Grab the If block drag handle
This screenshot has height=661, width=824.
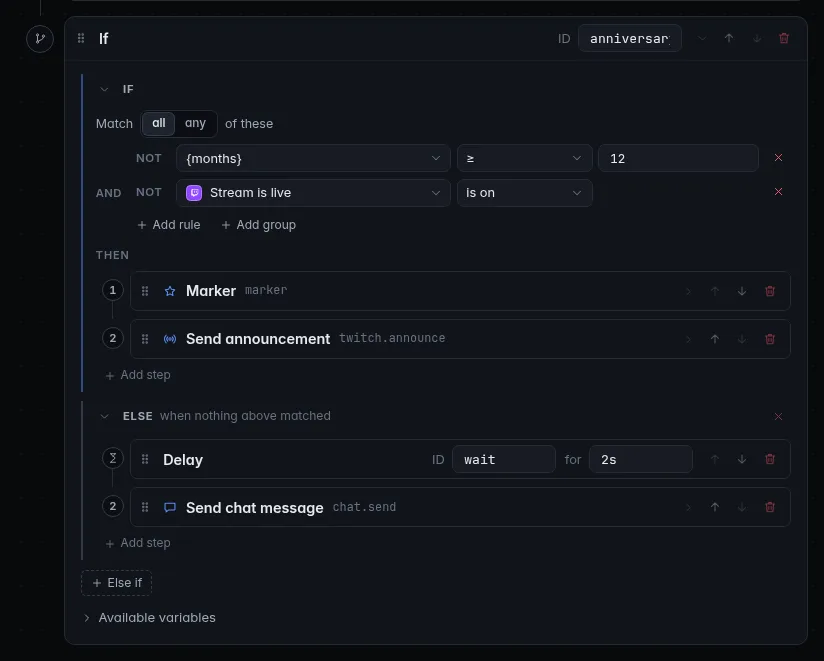coord(81,38)
